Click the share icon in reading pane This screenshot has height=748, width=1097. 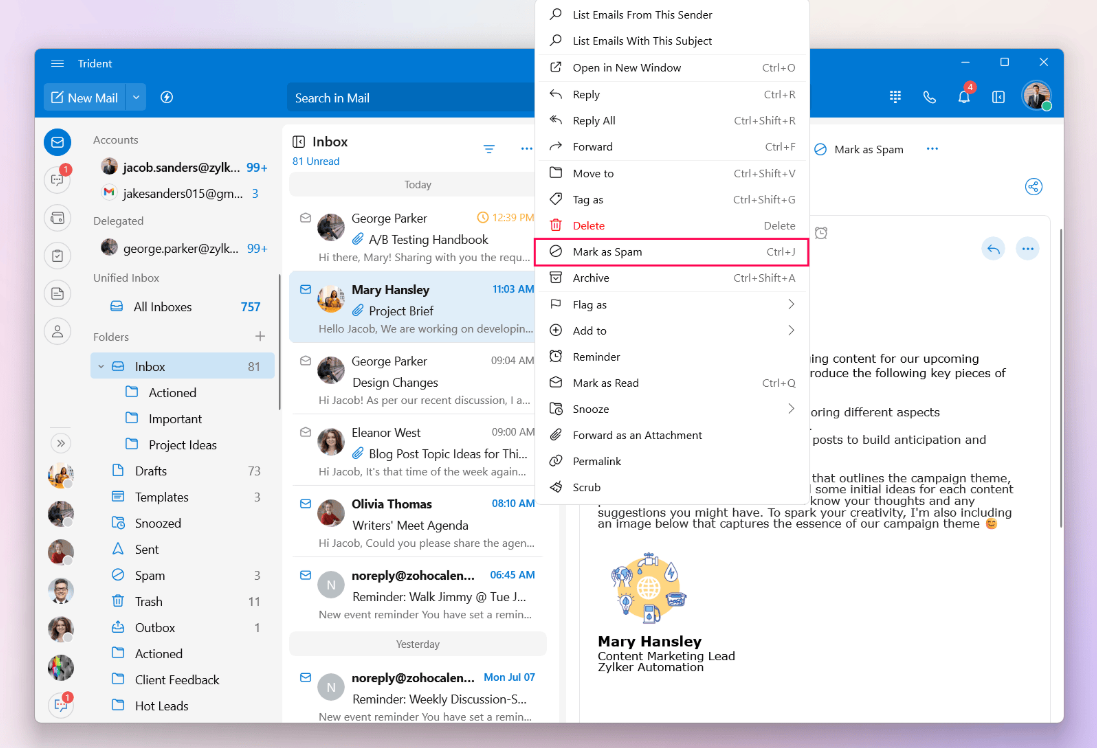[x=1033, y=187]
